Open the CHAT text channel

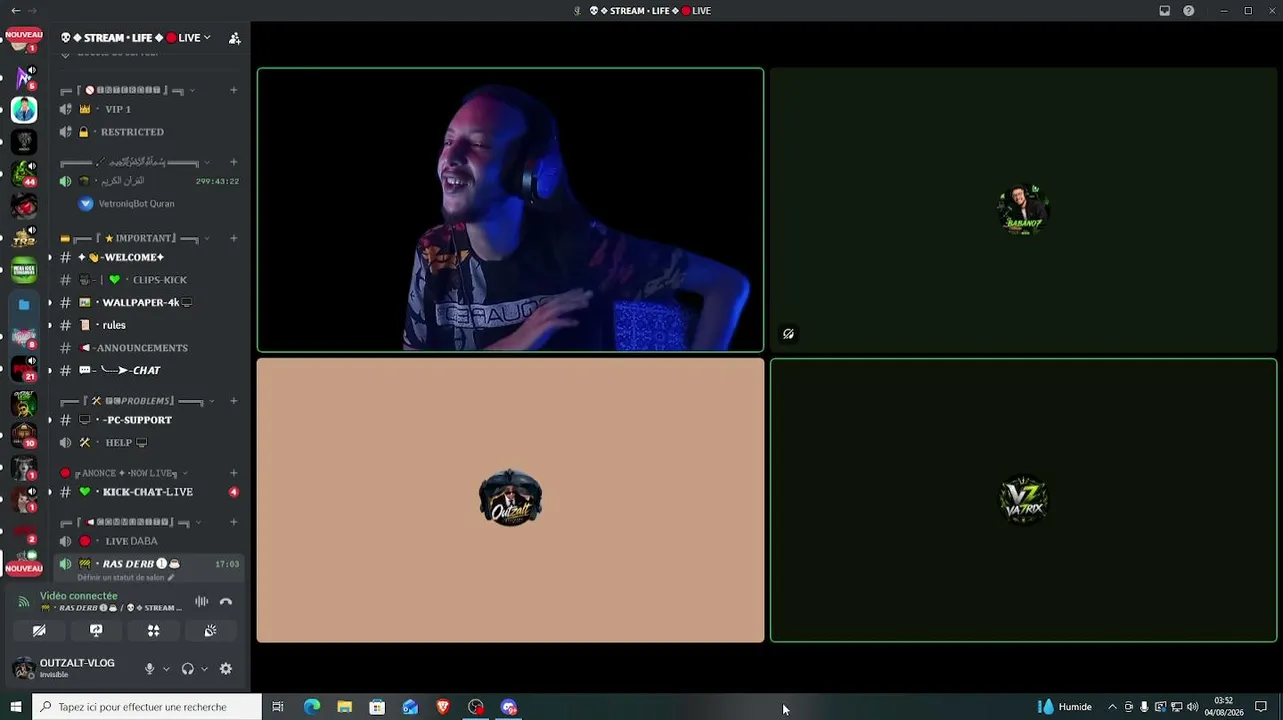pos(146,370)
